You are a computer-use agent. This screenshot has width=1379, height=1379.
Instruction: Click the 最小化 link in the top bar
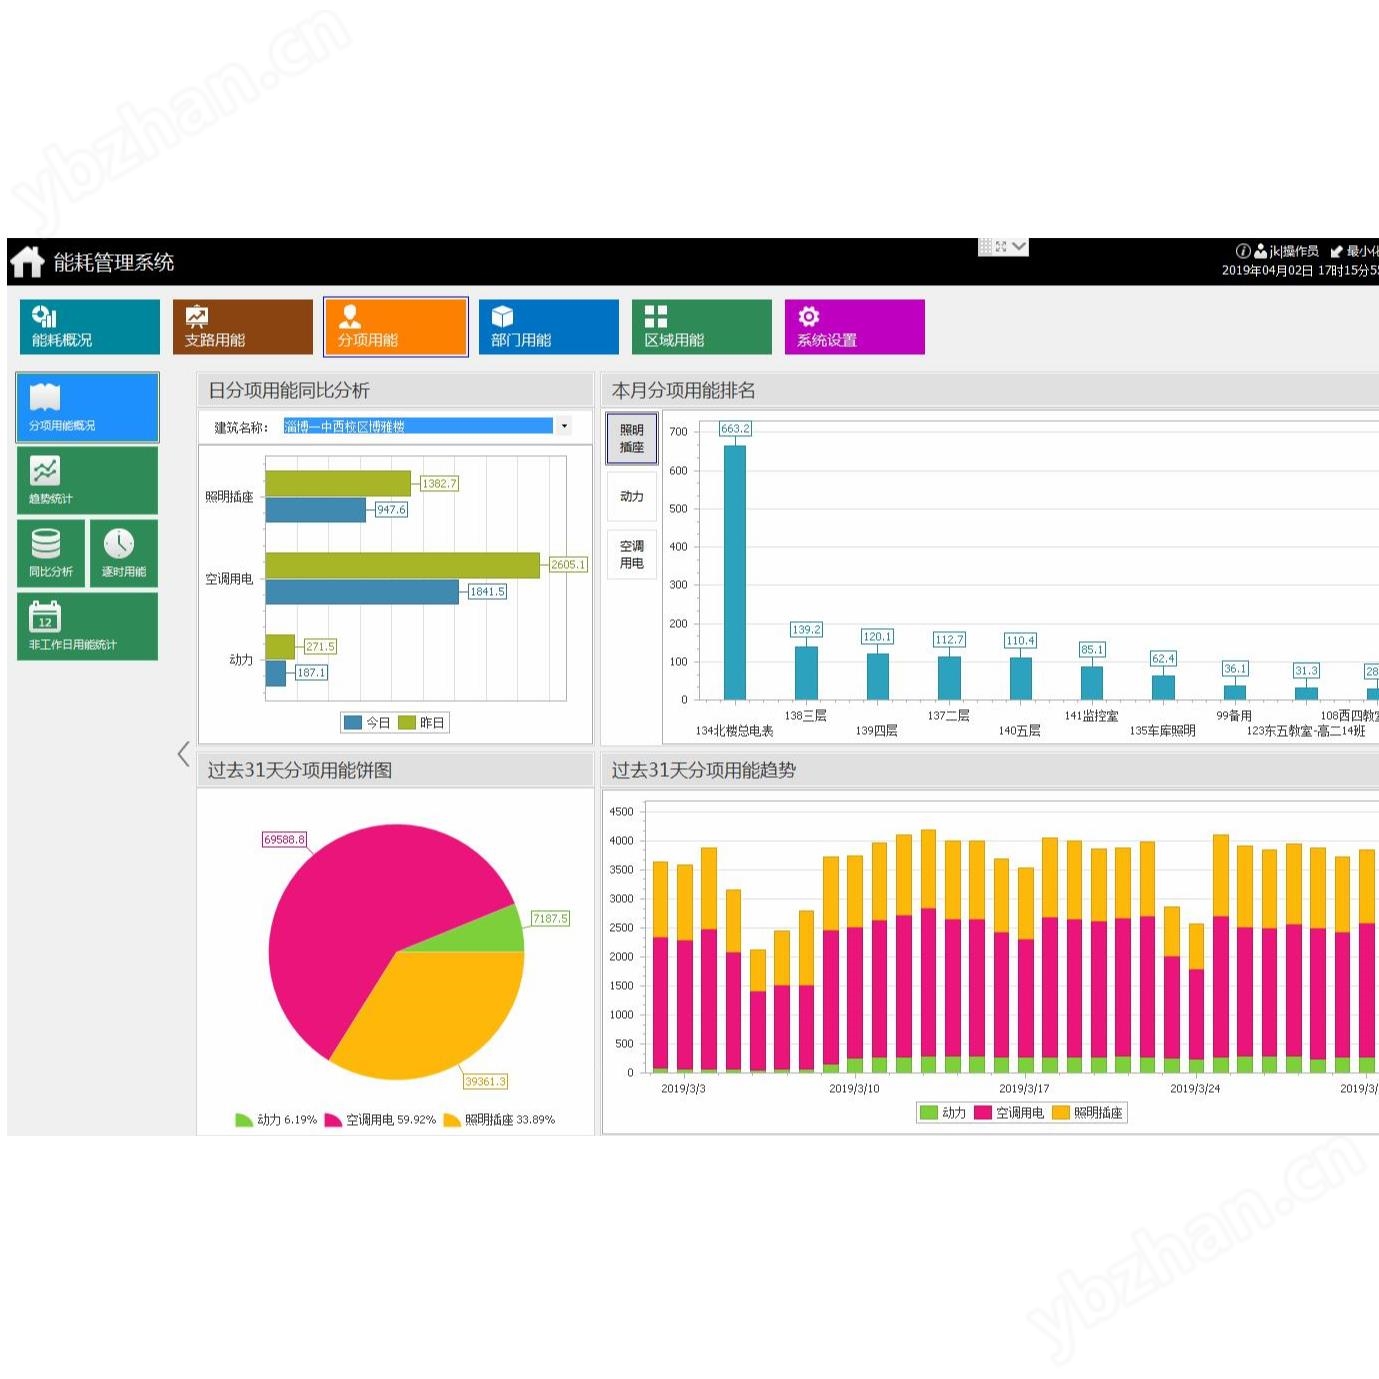(x=1360, y=251)
